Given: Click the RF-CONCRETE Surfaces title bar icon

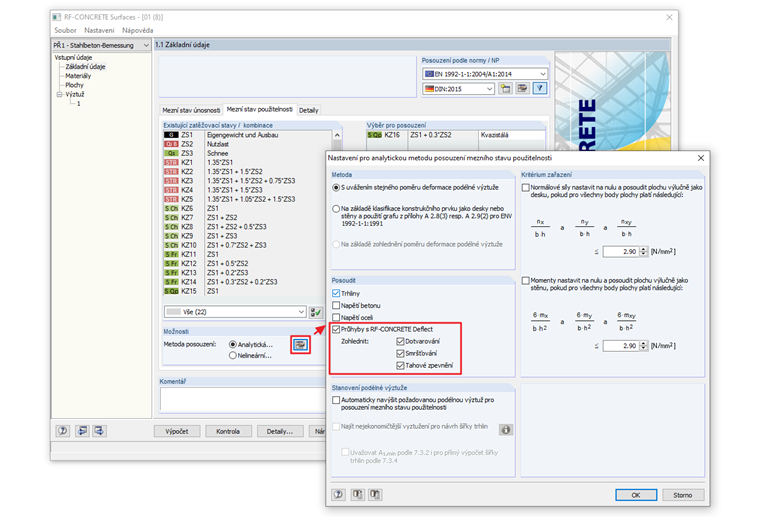Looking at the screenshot, I should click(57, 17).
